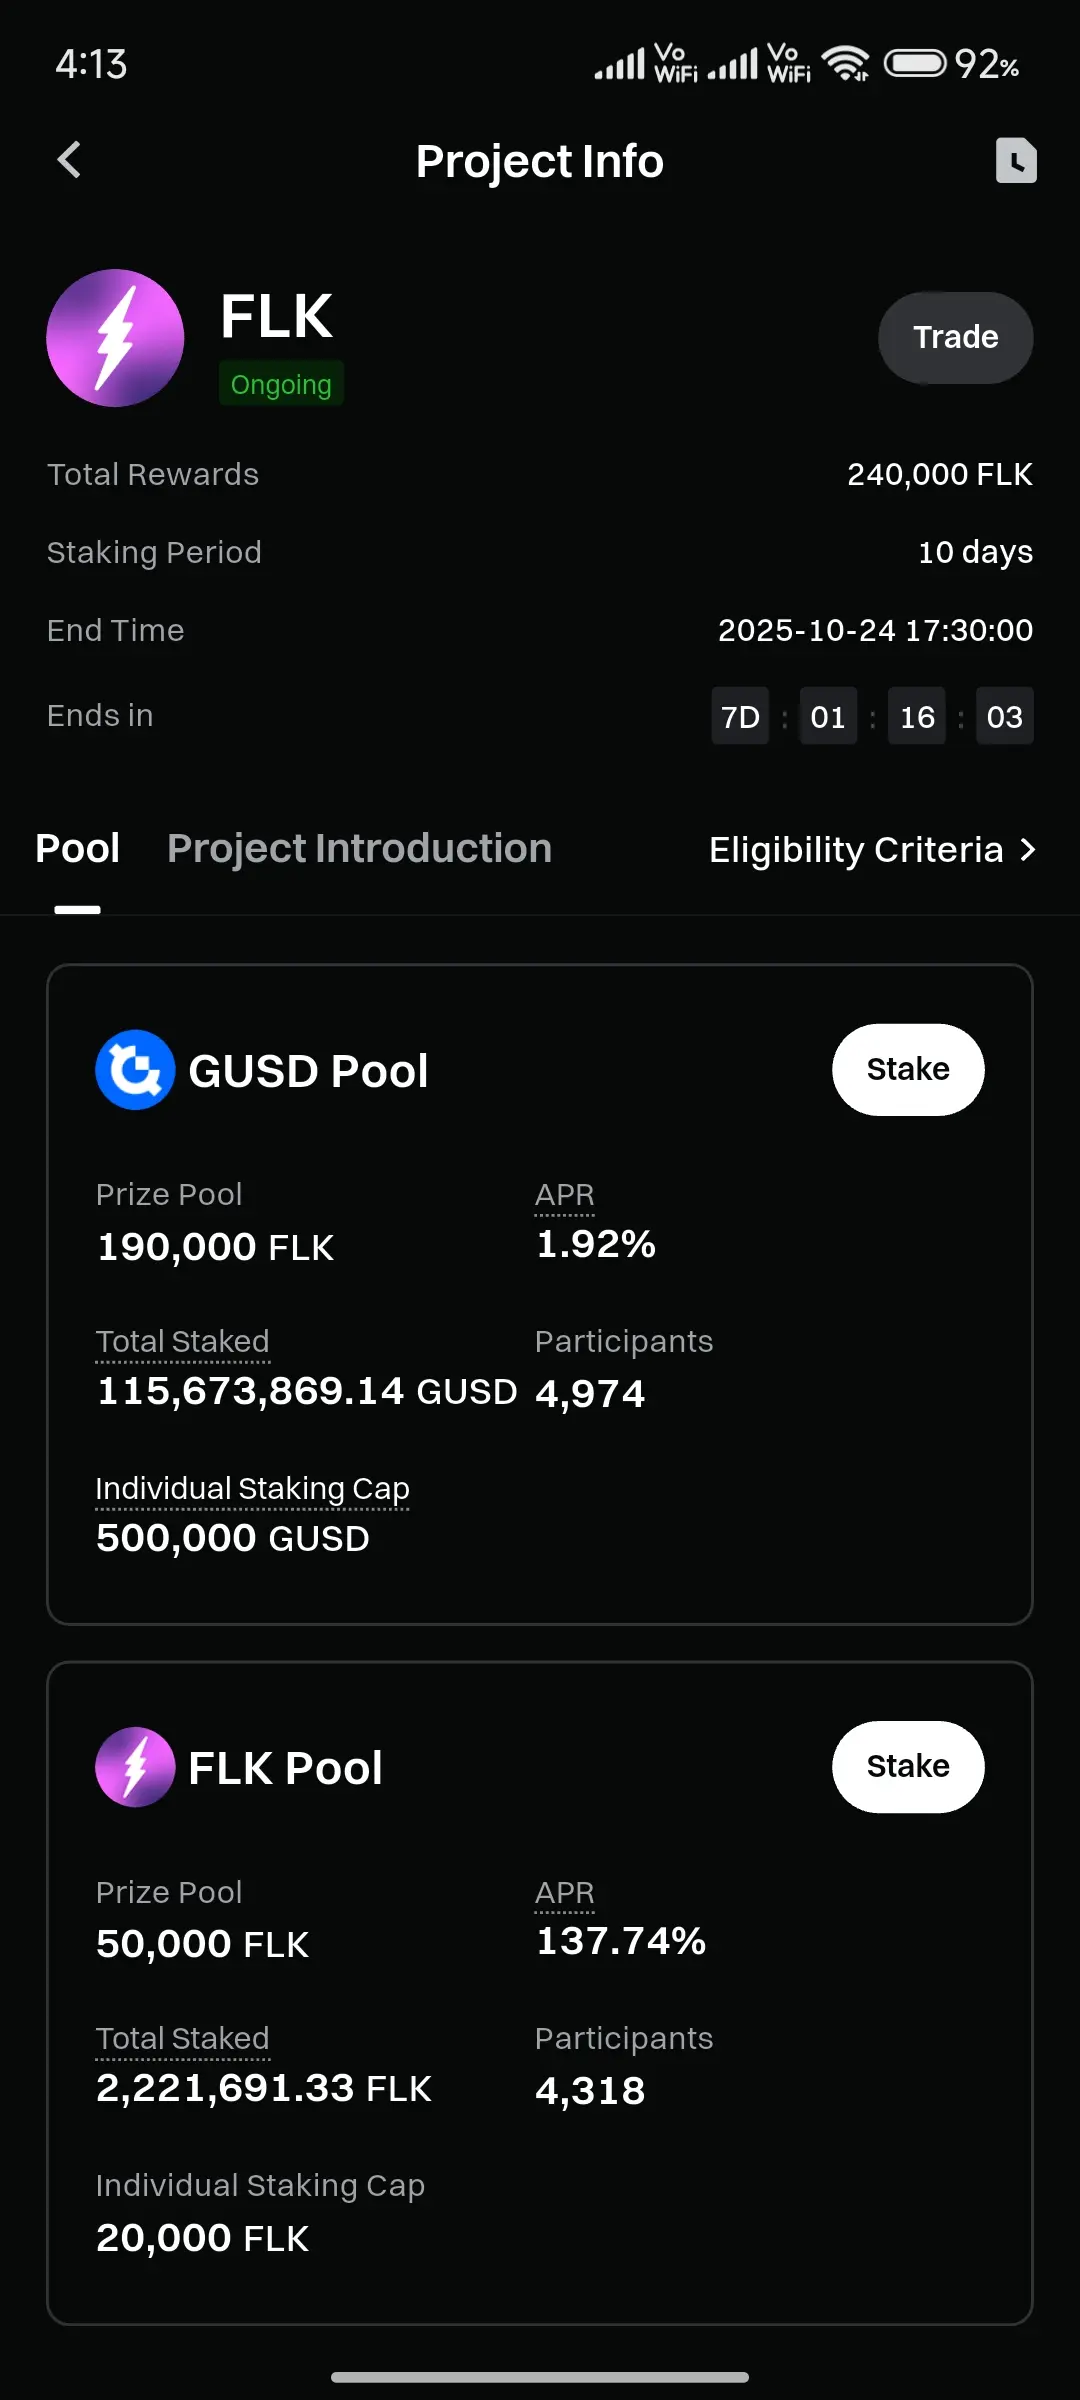Screen dimensions: 1080x2400
Task: Tap the GUSD Pool coin icon
Action: point(135,1070)
